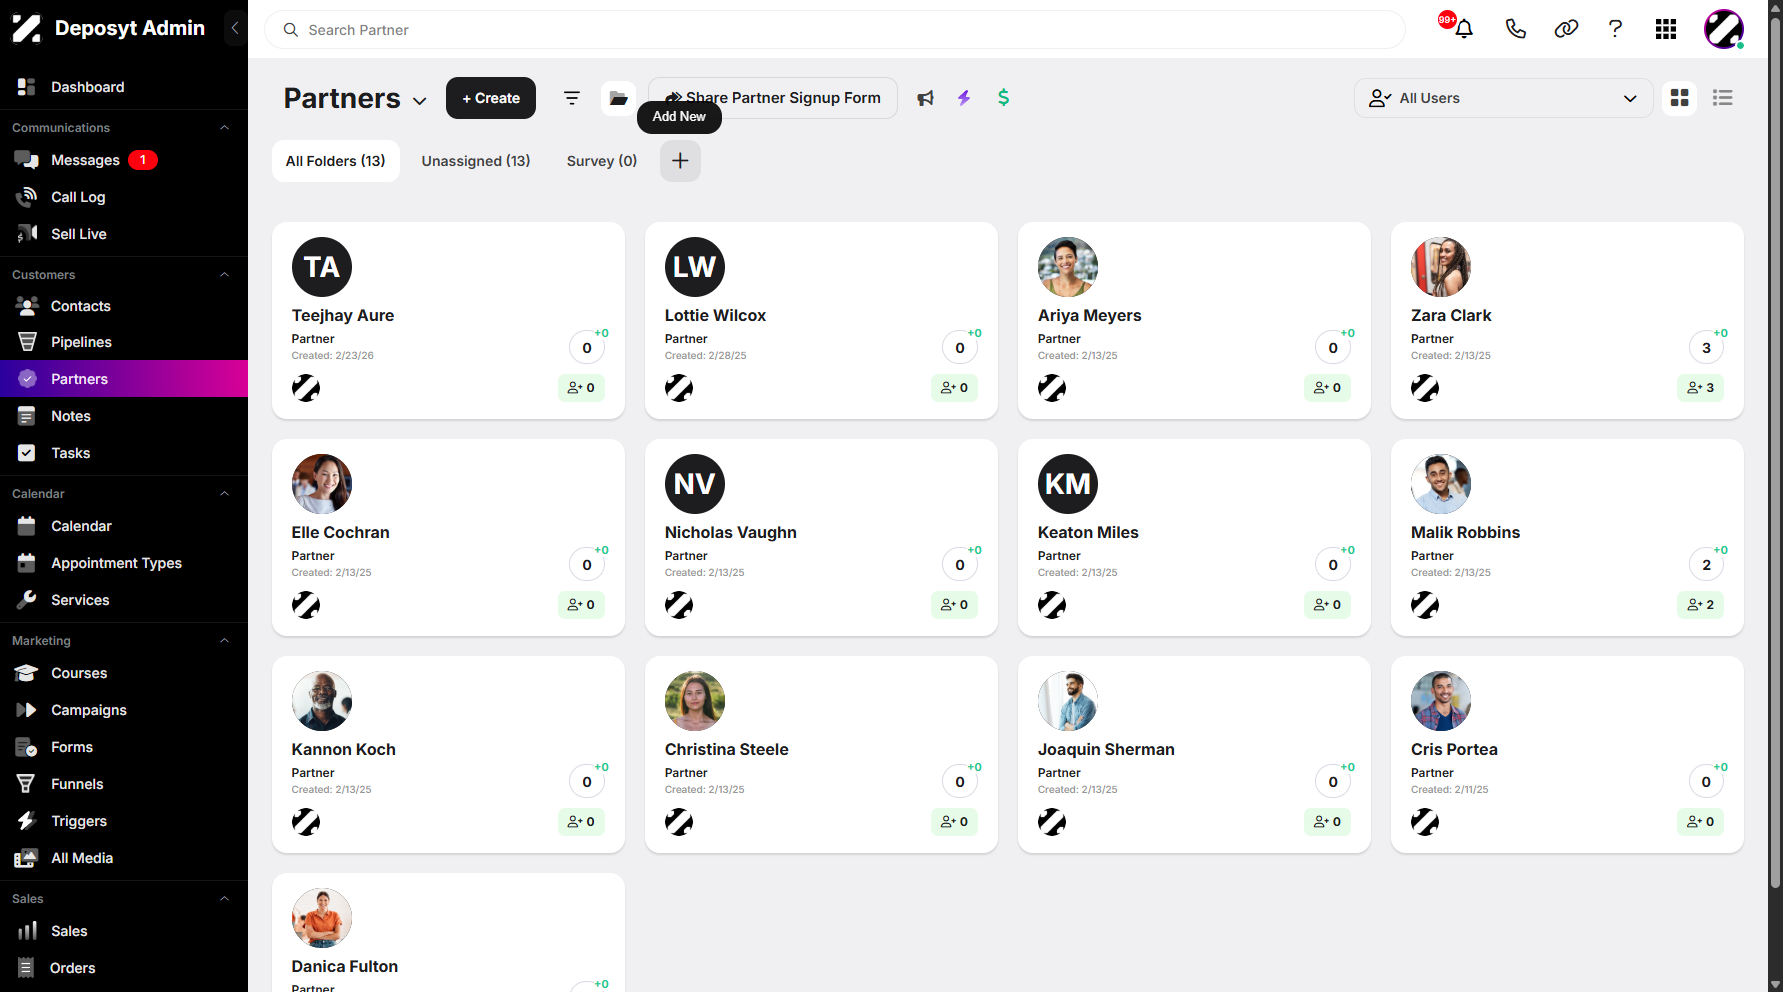Collapse the Marketing section
This screenshot has width=1783, height=992.
pyautogui.click(x=224, y=641)
